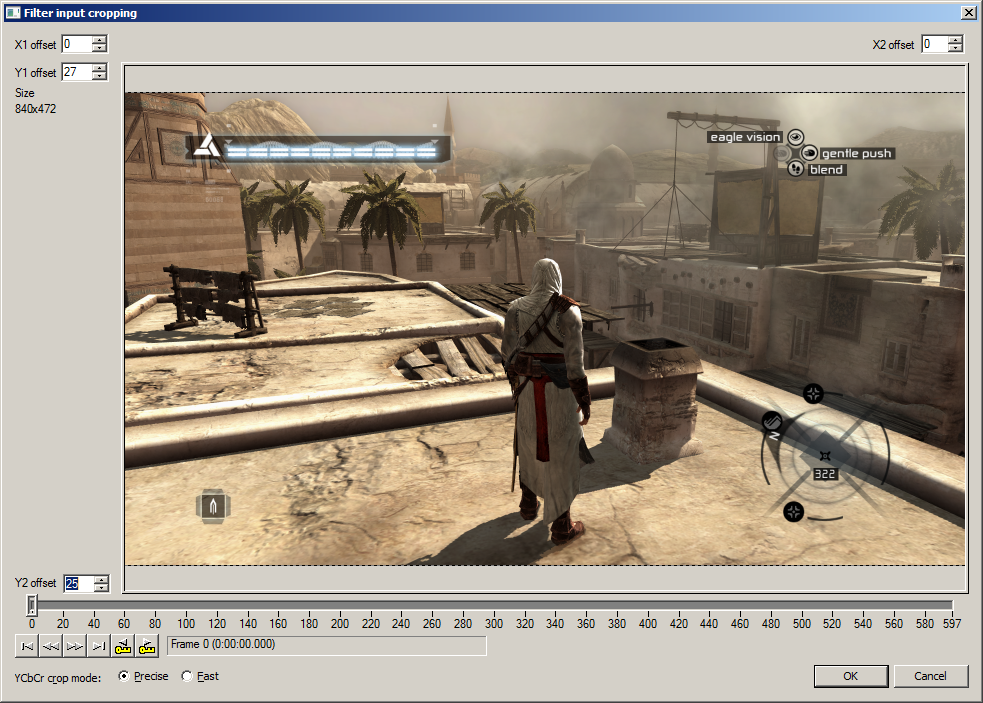Screen dimensions: 983x703
Task: Decrease the Y2 offset with the down arrow
Action: tap(102, 588)
